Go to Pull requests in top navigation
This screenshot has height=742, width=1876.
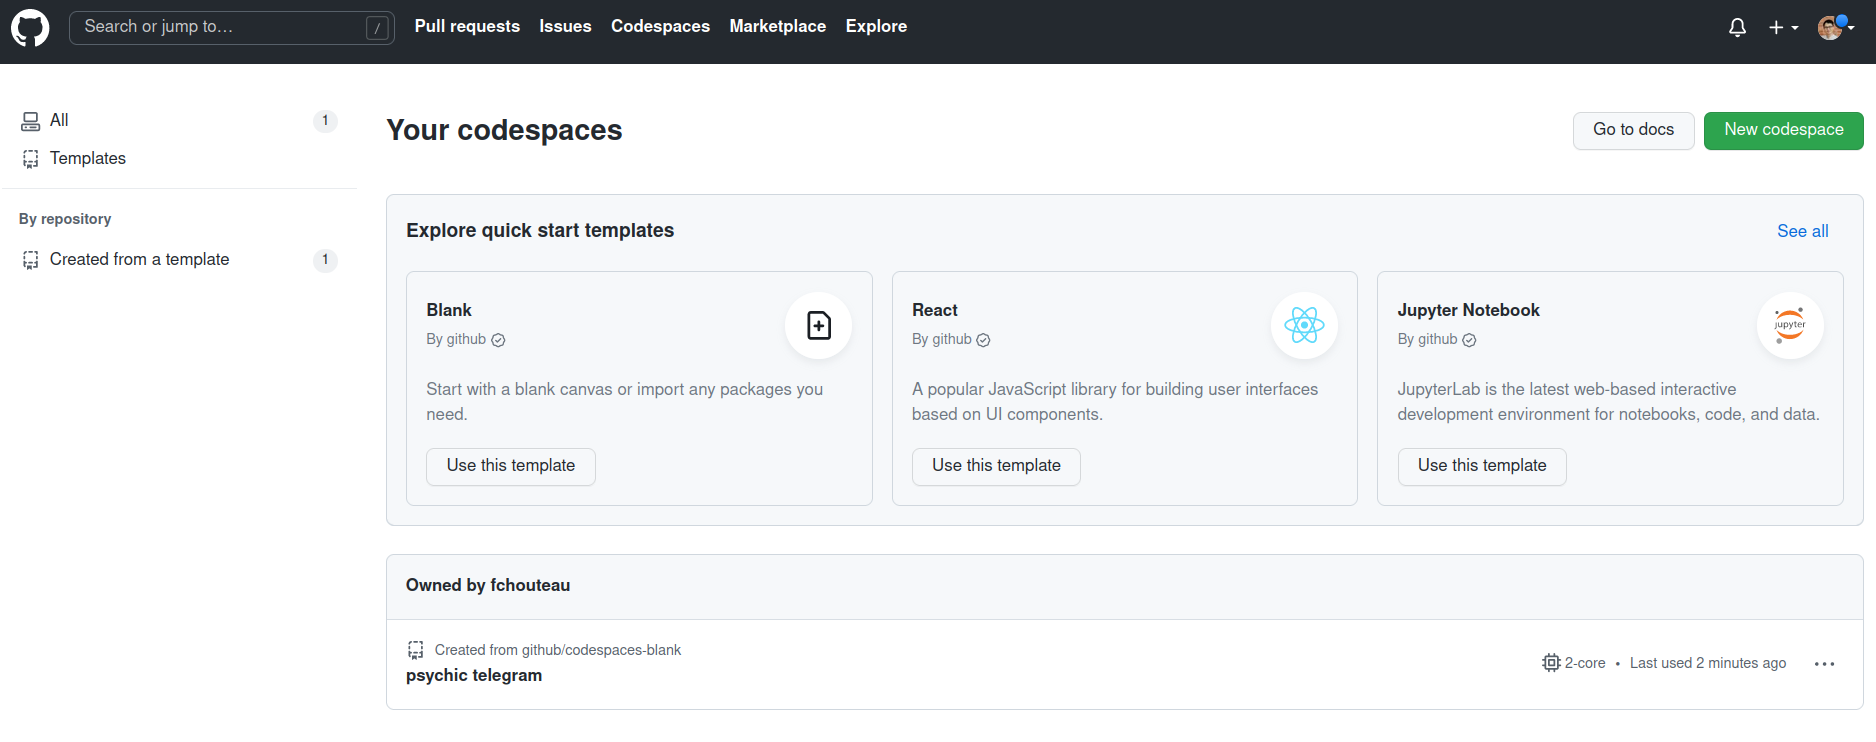click(467, 27)
